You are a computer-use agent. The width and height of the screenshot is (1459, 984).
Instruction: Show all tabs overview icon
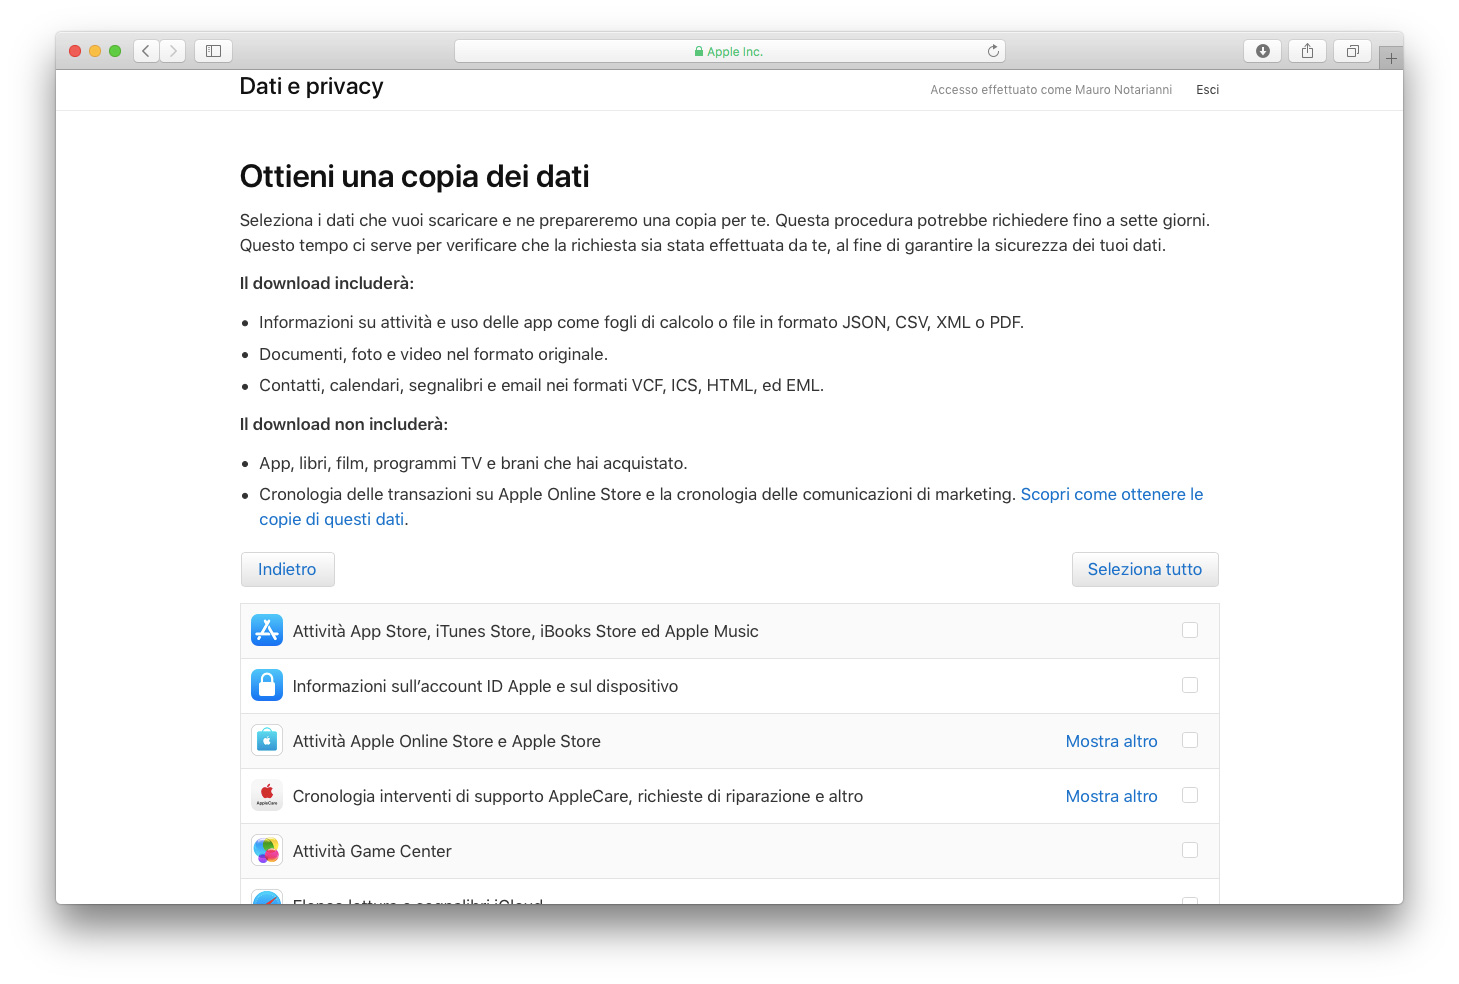(x=1352, y=51)
